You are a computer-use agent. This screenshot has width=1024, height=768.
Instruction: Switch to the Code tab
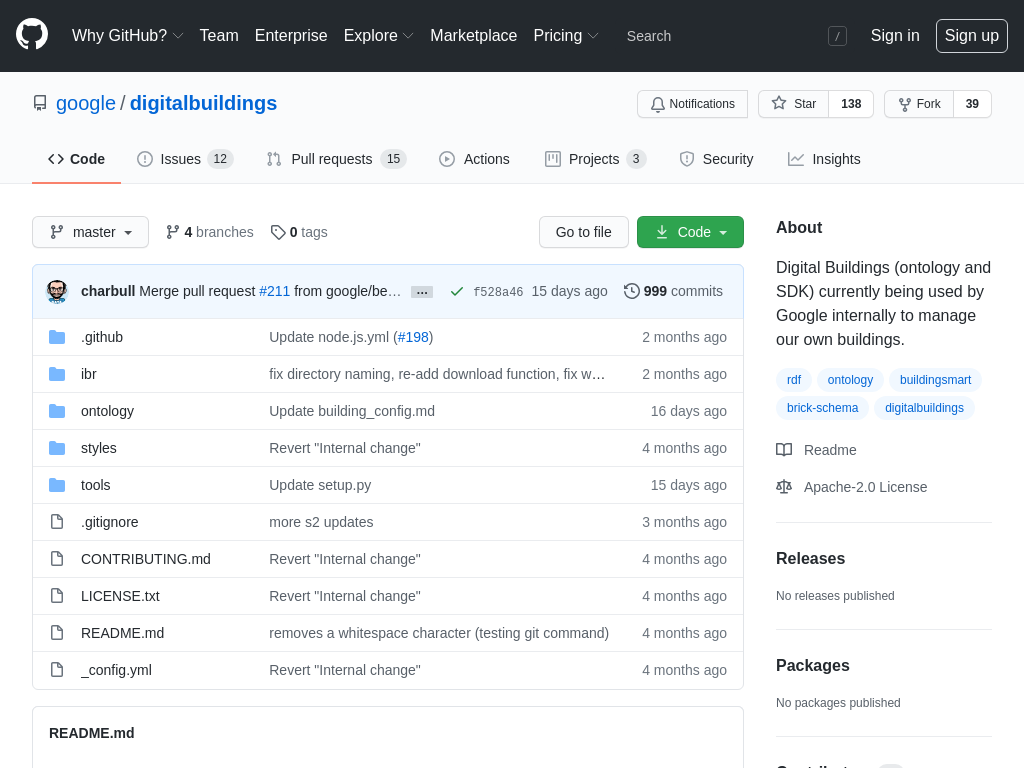pos(76,159)
